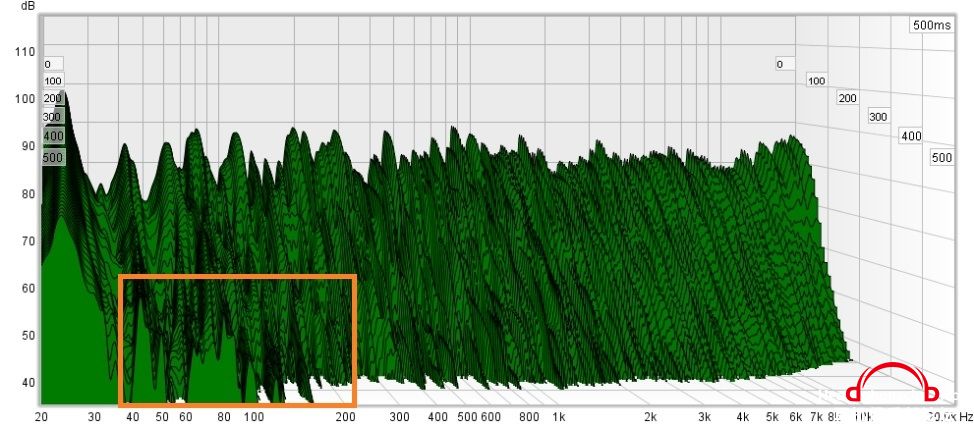Click the left-side 300 time slice label

point(52,117)
